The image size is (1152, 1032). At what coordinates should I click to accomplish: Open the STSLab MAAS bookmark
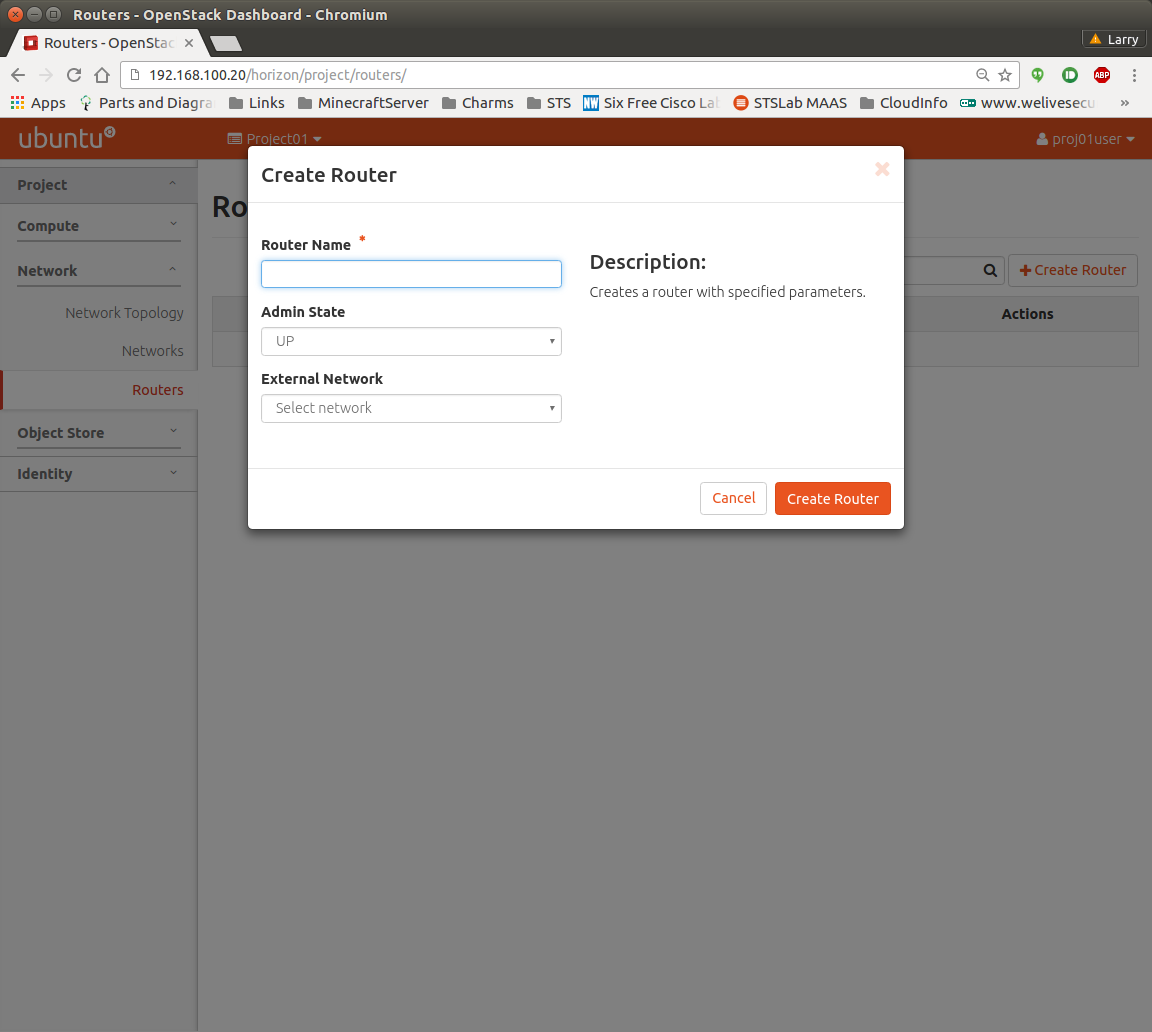coord(790,103)
